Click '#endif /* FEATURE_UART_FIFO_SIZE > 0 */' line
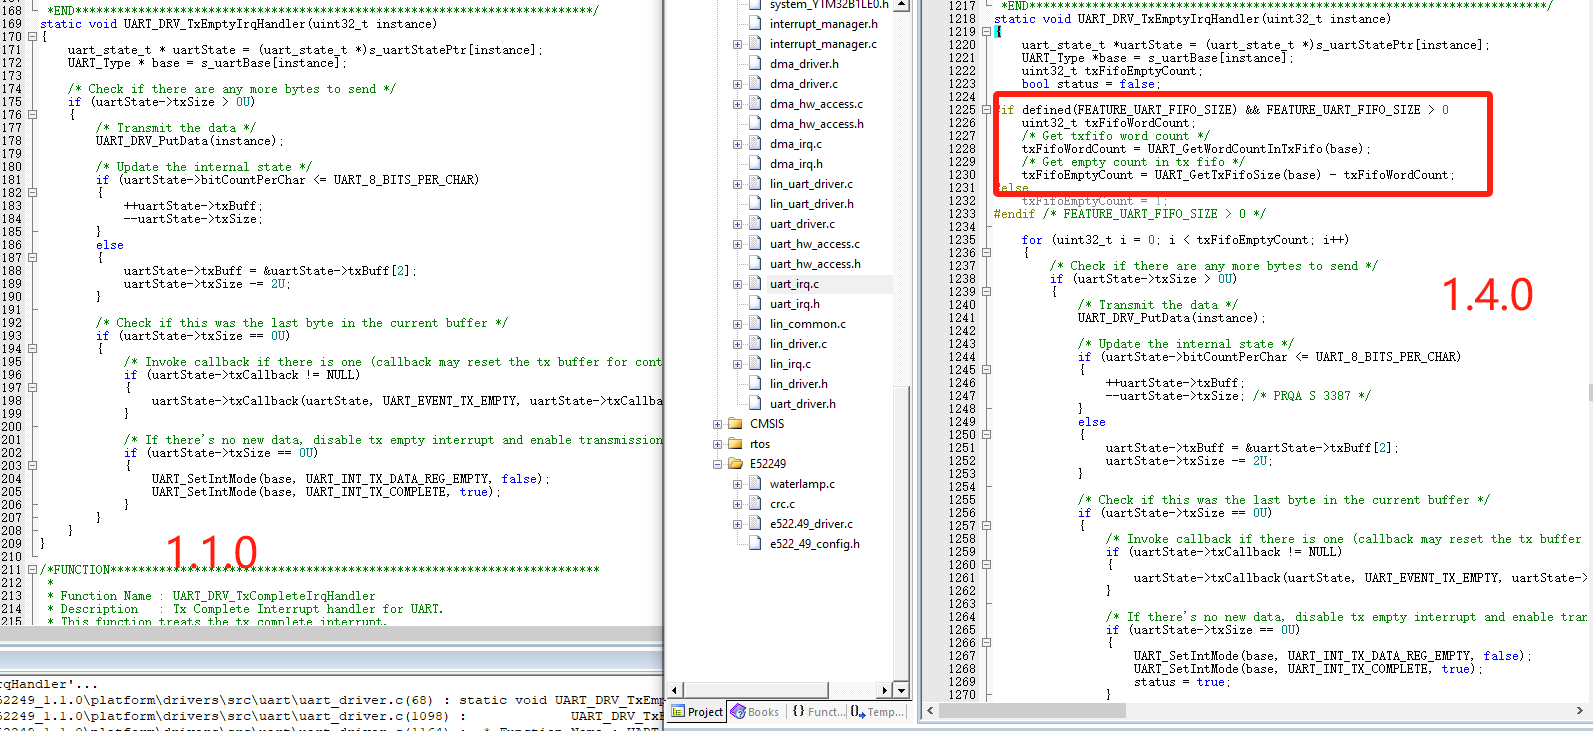This screenshot has height=731, width=1593. [x=1130, y=214]
